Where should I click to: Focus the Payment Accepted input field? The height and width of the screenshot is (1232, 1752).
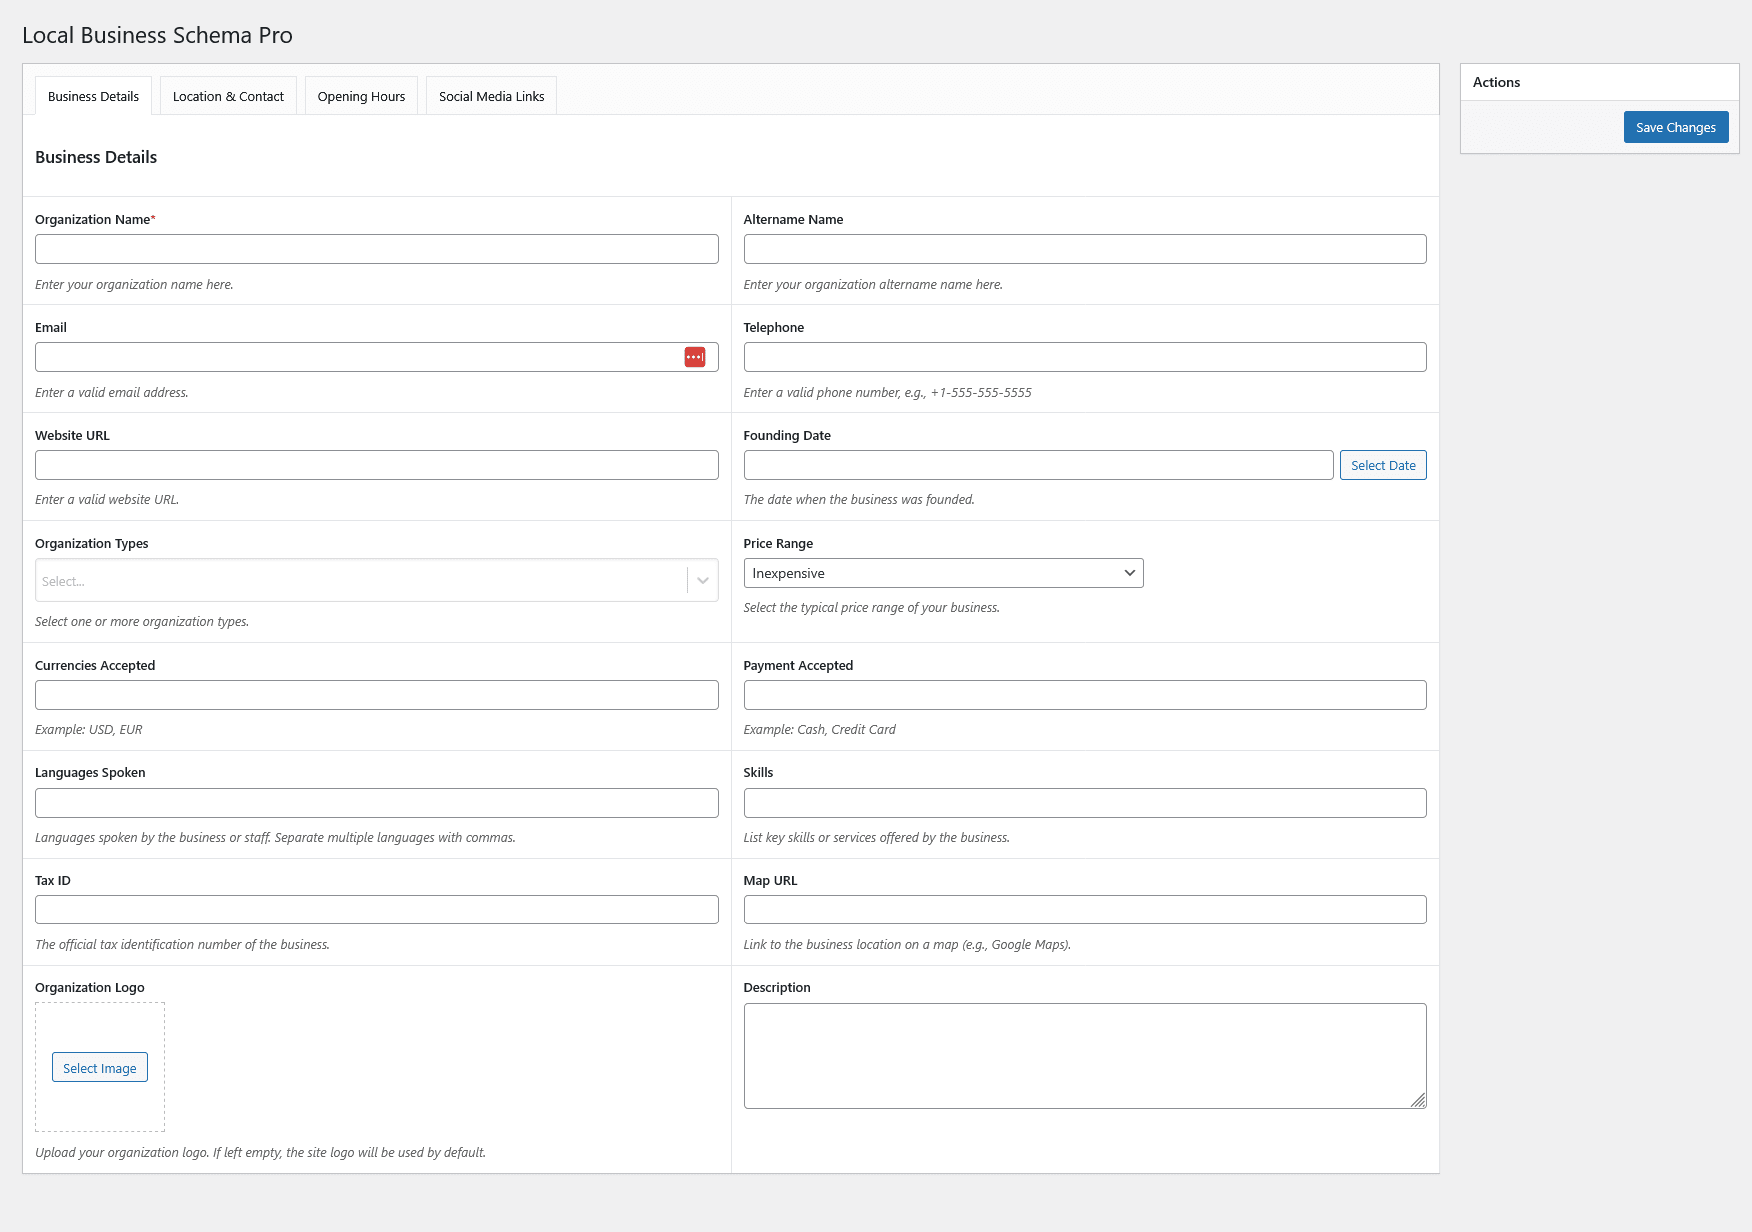tap(1085, 695)
